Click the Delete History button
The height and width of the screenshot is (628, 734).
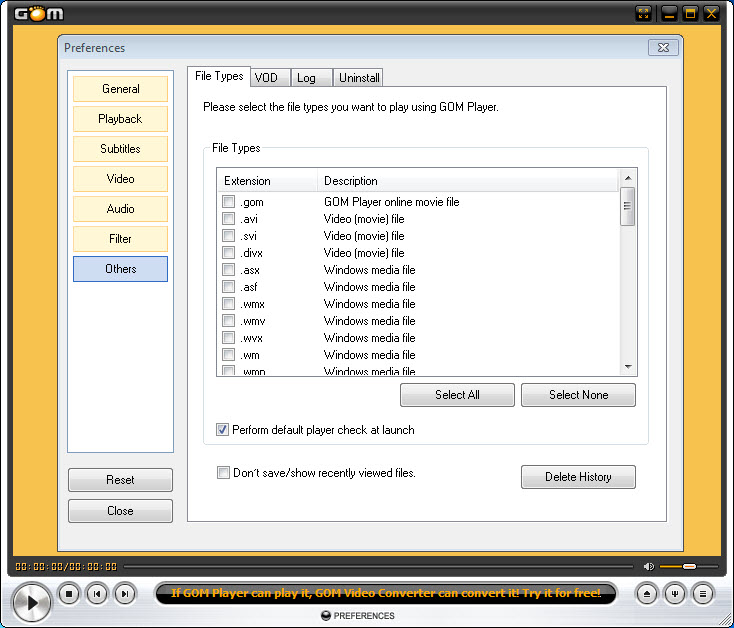click(578, 477)
